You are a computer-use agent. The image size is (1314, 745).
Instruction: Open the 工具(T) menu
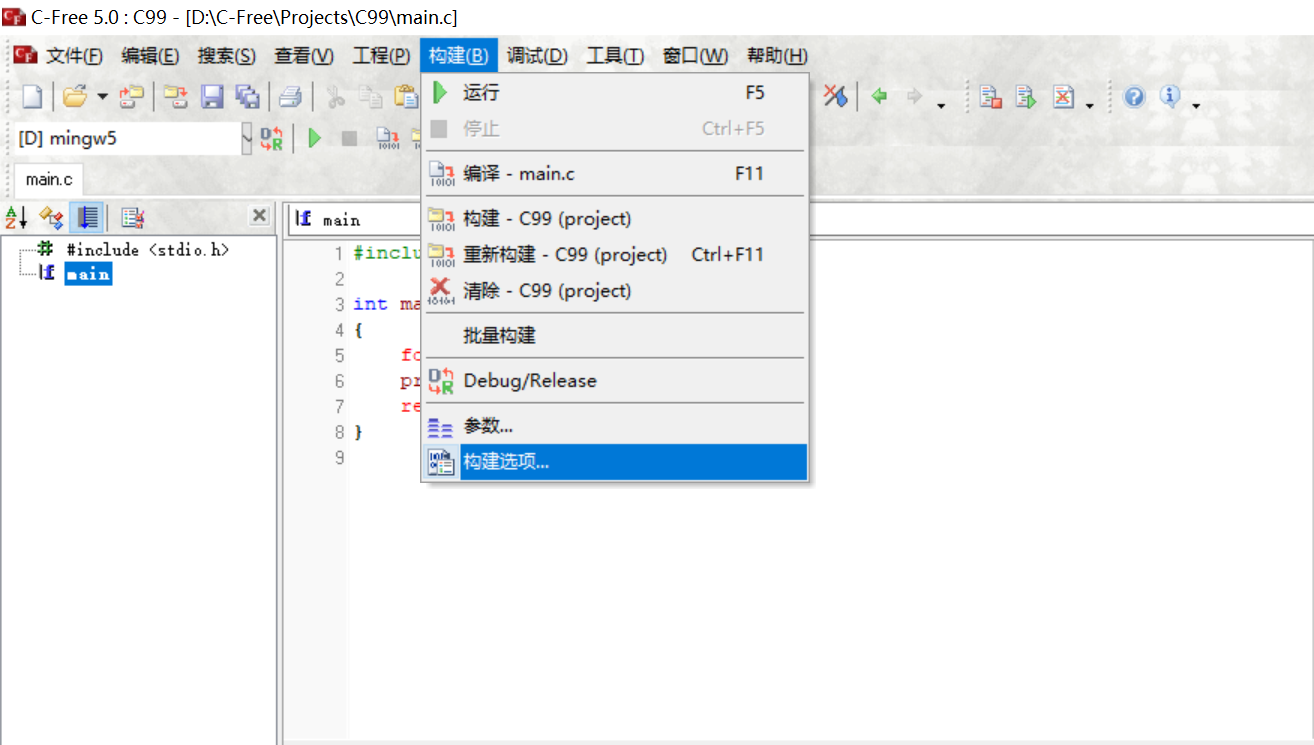click(x=615, y=56)
